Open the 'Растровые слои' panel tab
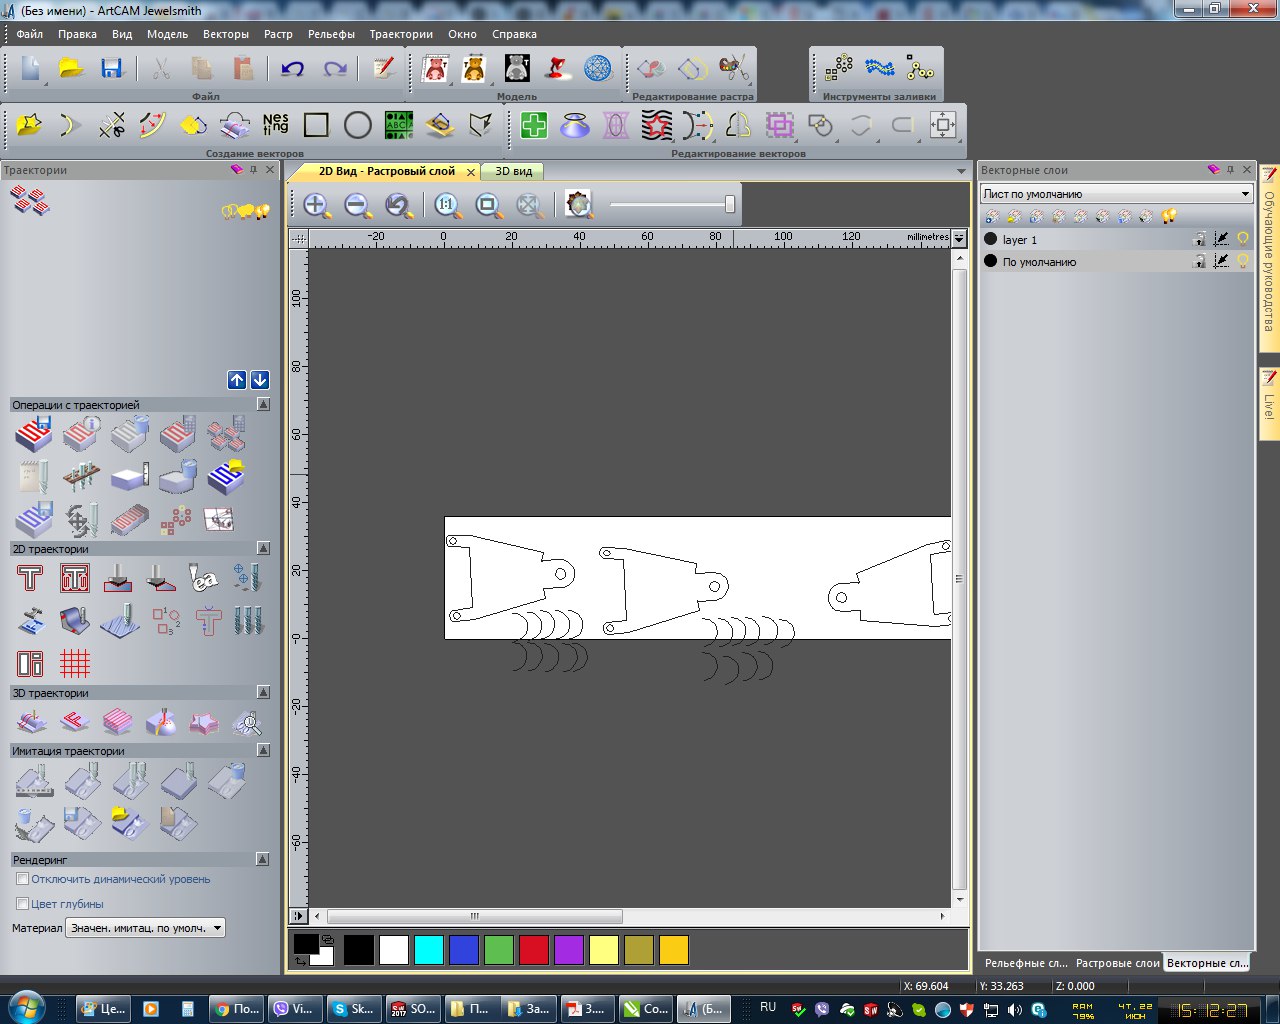The width and height of the screenshot is (1280, 1024). (1117, 963)
